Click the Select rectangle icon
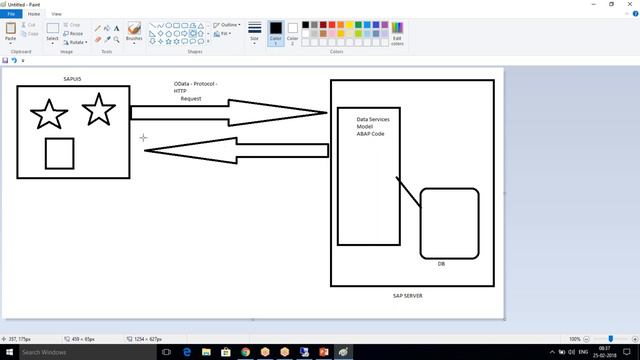This screenshot has height=360, width=640. 53,29
